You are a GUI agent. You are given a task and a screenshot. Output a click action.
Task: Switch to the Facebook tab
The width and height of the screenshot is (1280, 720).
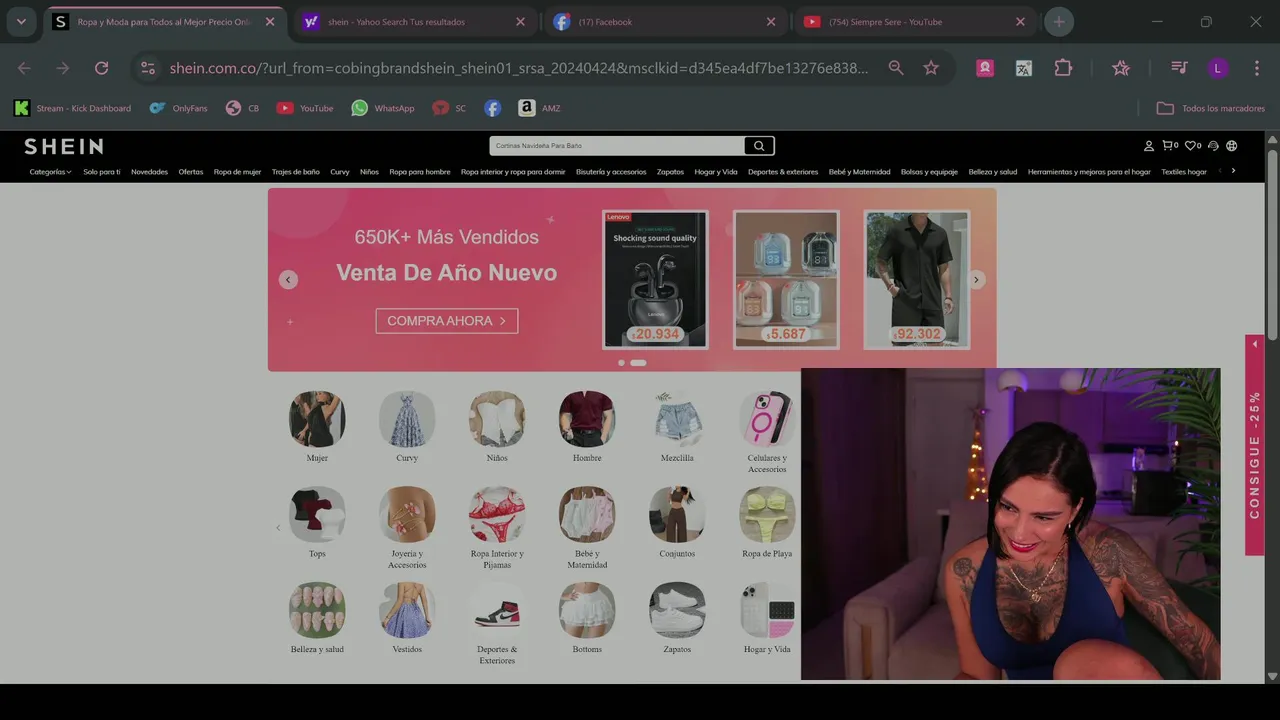(665, 22)
